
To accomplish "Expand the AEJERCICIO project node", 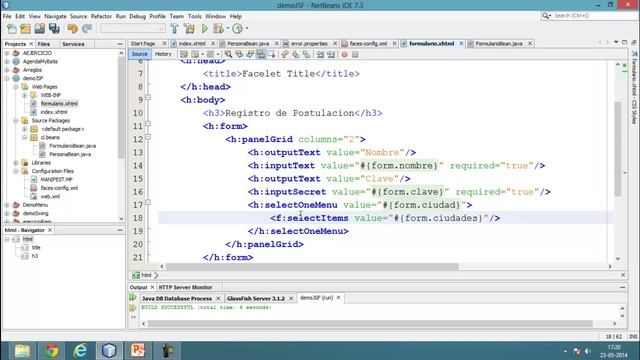I will coord(7,53).
